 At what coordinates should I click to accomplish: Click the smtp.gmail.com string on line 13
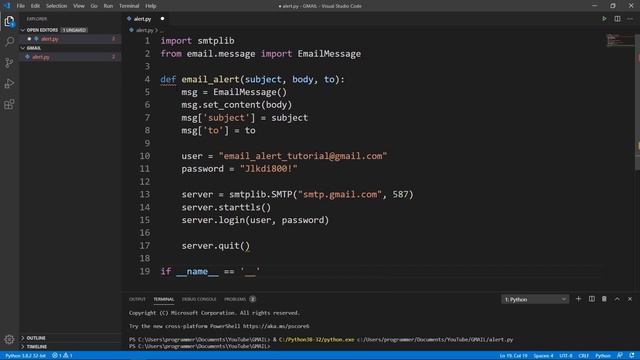pyautogui.click(x=340, y=194)
